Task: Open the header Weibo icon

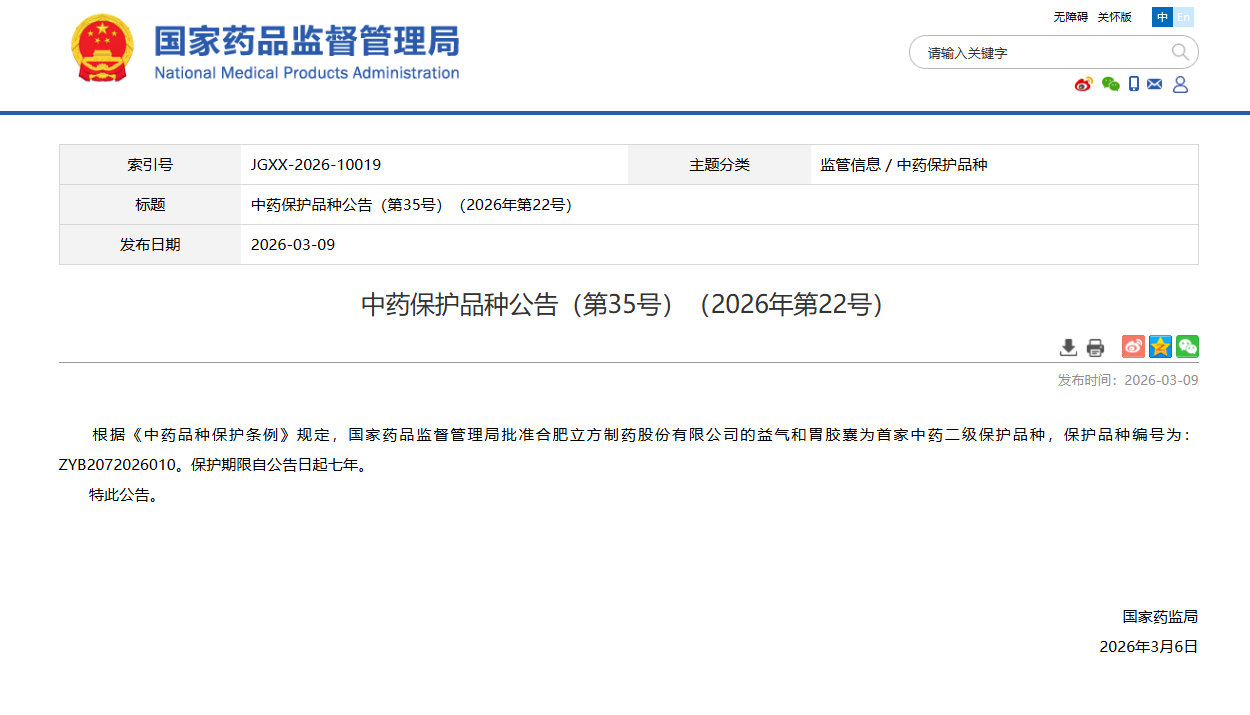Action: pos(1084,84)
